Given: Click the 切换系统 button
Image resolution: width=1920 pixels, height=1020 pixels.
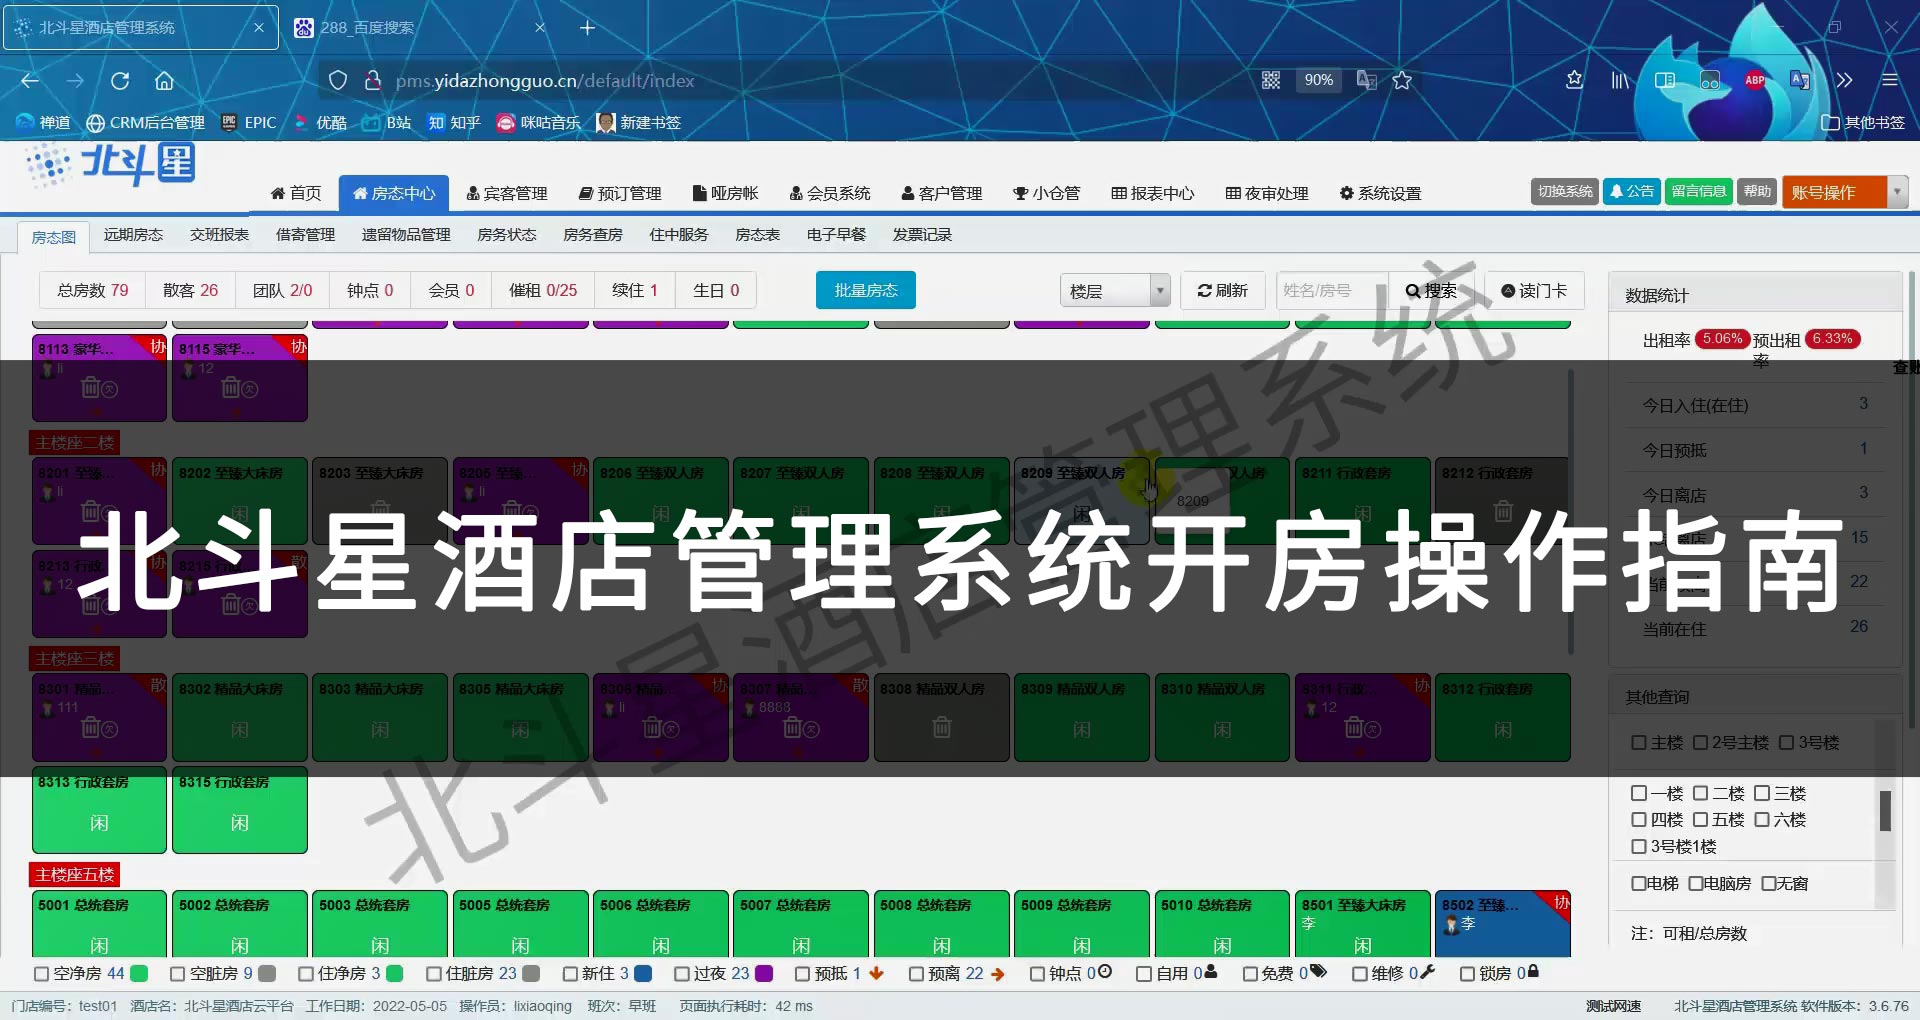Looking at the screenshot, I should [1565, 191].
